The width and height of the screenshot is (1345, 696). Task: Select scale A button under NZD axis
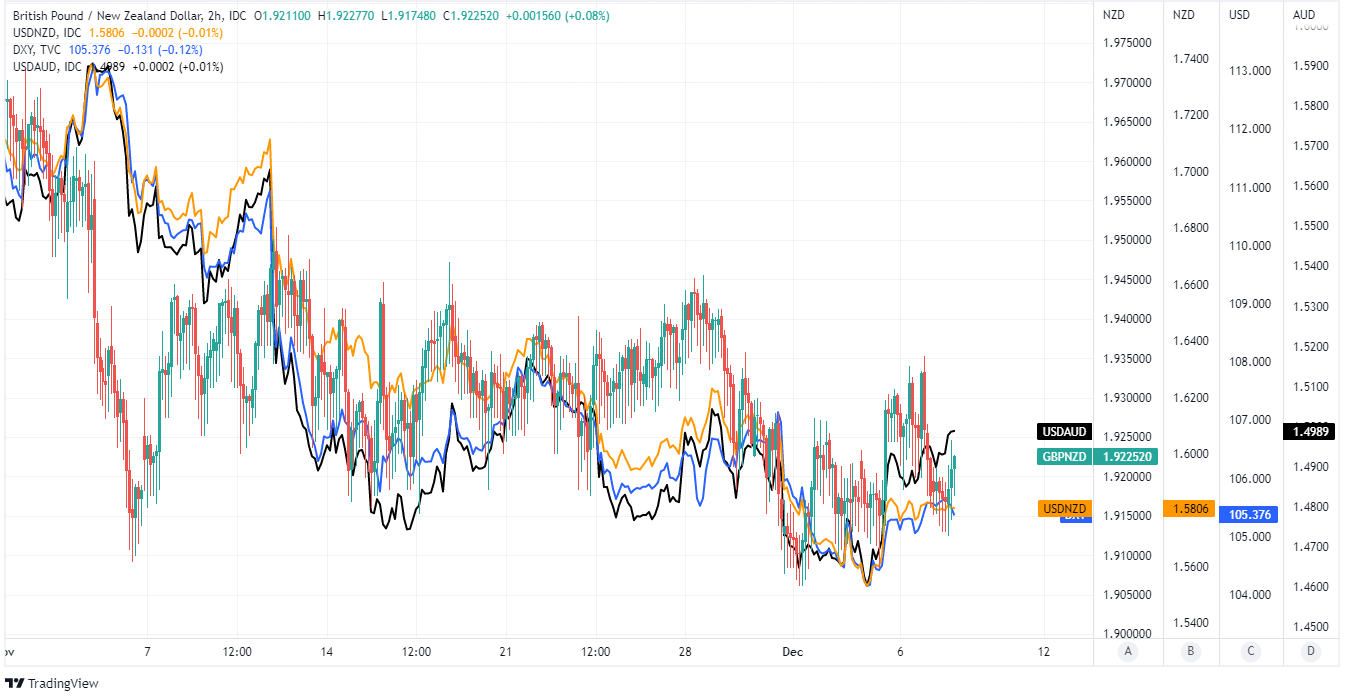point(1127,651)
